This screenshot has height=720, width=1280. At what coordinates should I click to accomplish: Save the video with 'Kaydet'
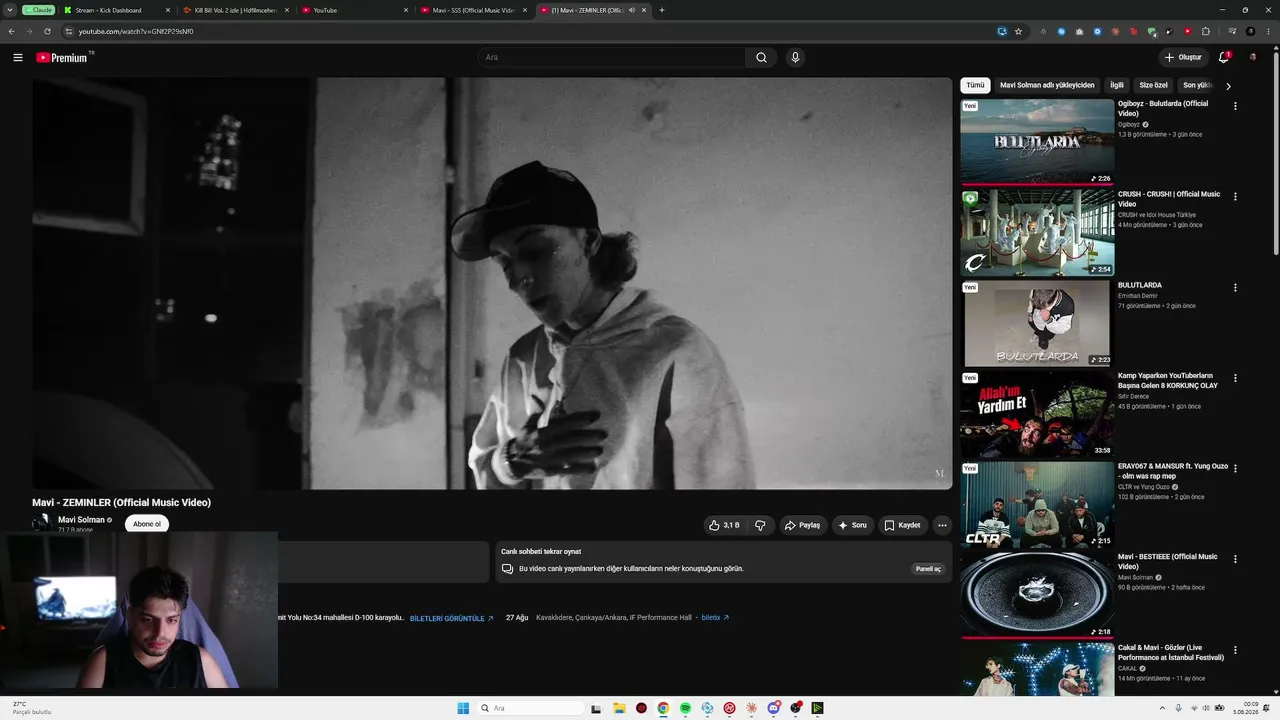902,525
